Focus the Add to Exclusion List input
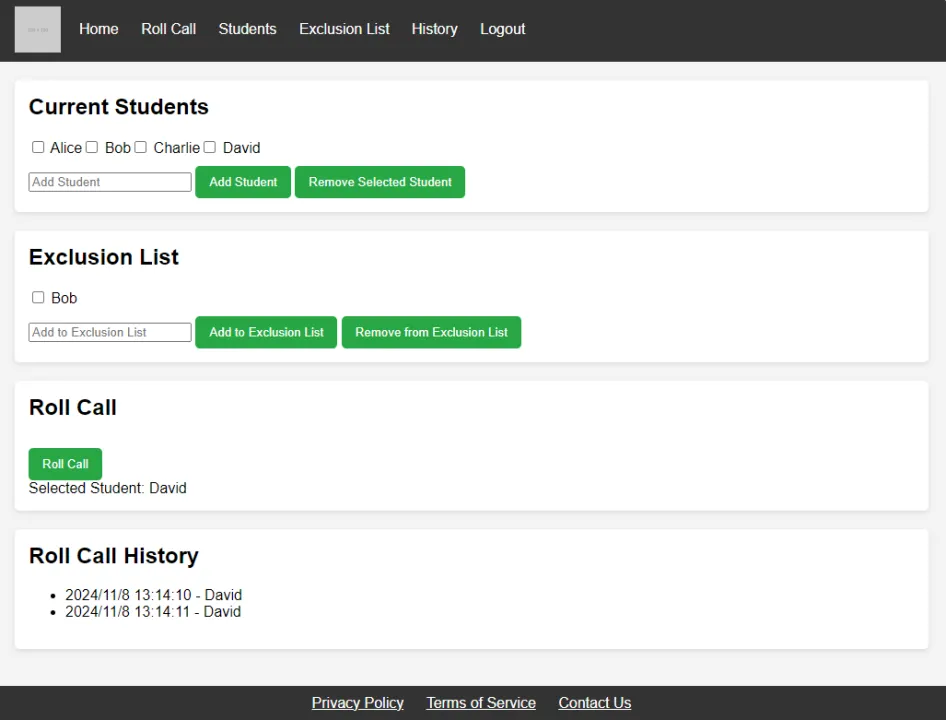Image resolution: width=946 pixels, height=720 pixels. [110, 332]
